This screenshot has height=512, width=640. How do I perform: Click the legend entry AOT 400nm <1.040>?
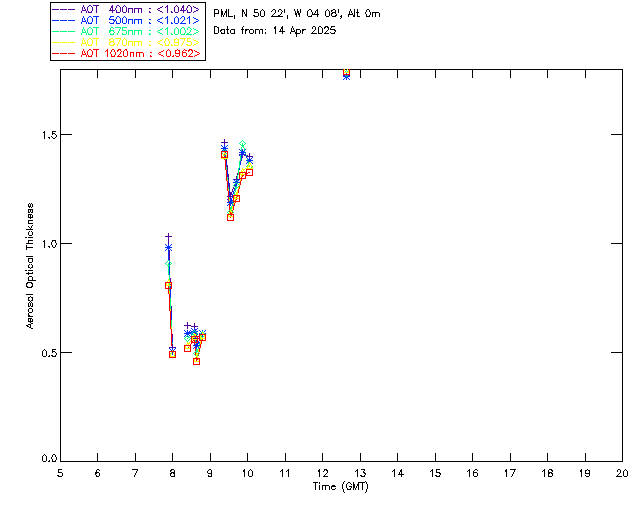pyautogui.click(x=126, y=9)
